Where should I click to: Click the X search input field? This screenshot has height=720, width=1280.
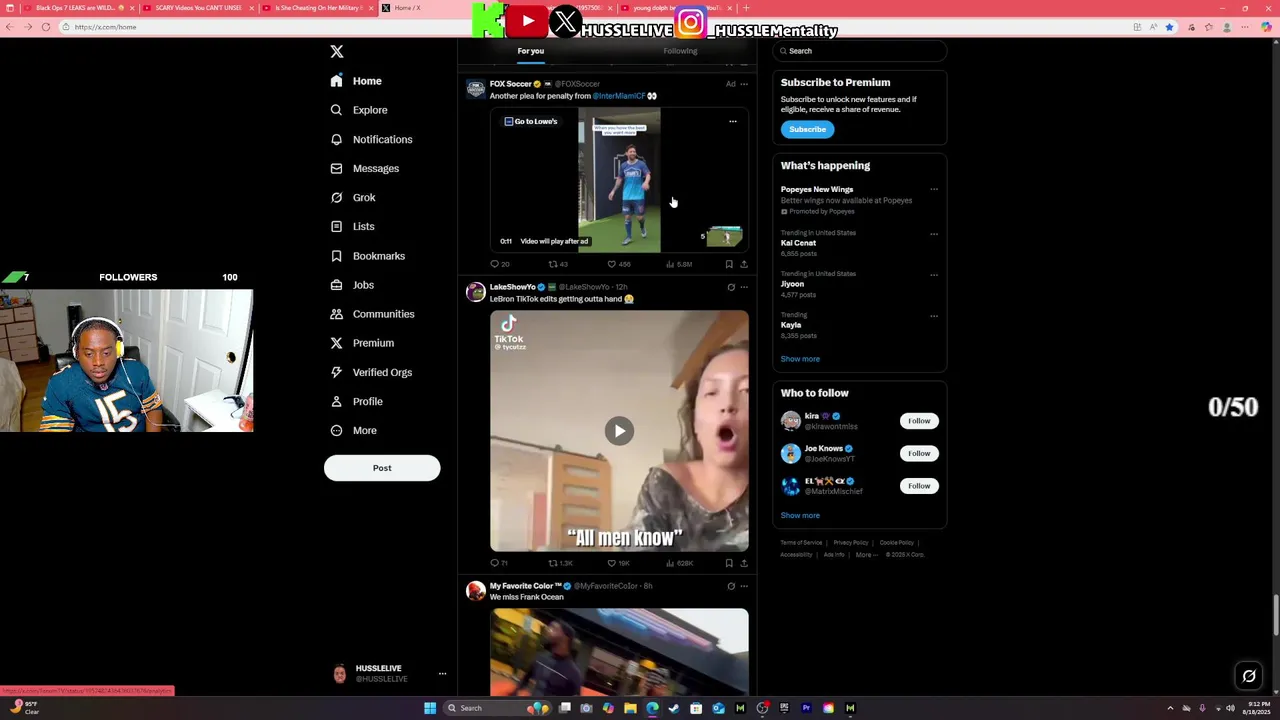(x=860, y=51)
